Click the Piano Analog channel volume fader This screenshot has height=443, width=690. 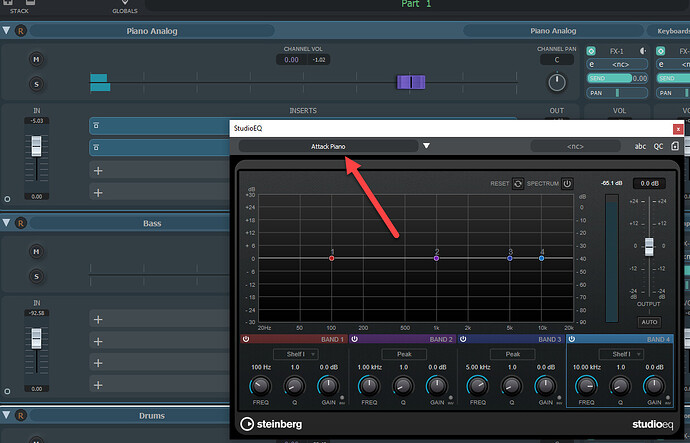pyautogui.click(x=411, y=82)
